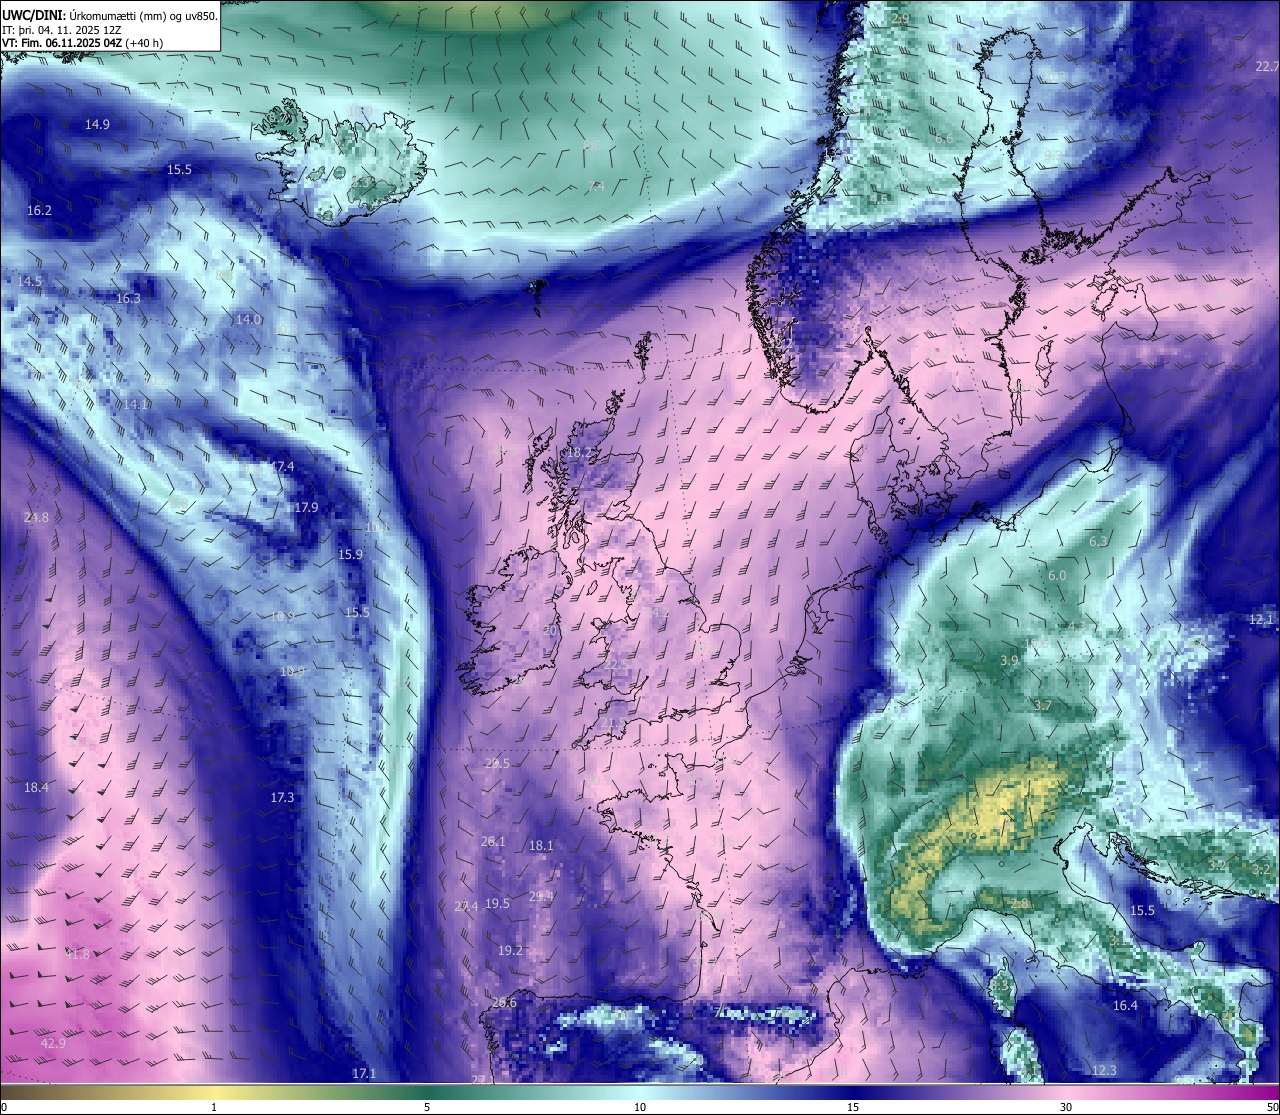
Task: Click the map value 12.3
Action: click(1103, 1070)
